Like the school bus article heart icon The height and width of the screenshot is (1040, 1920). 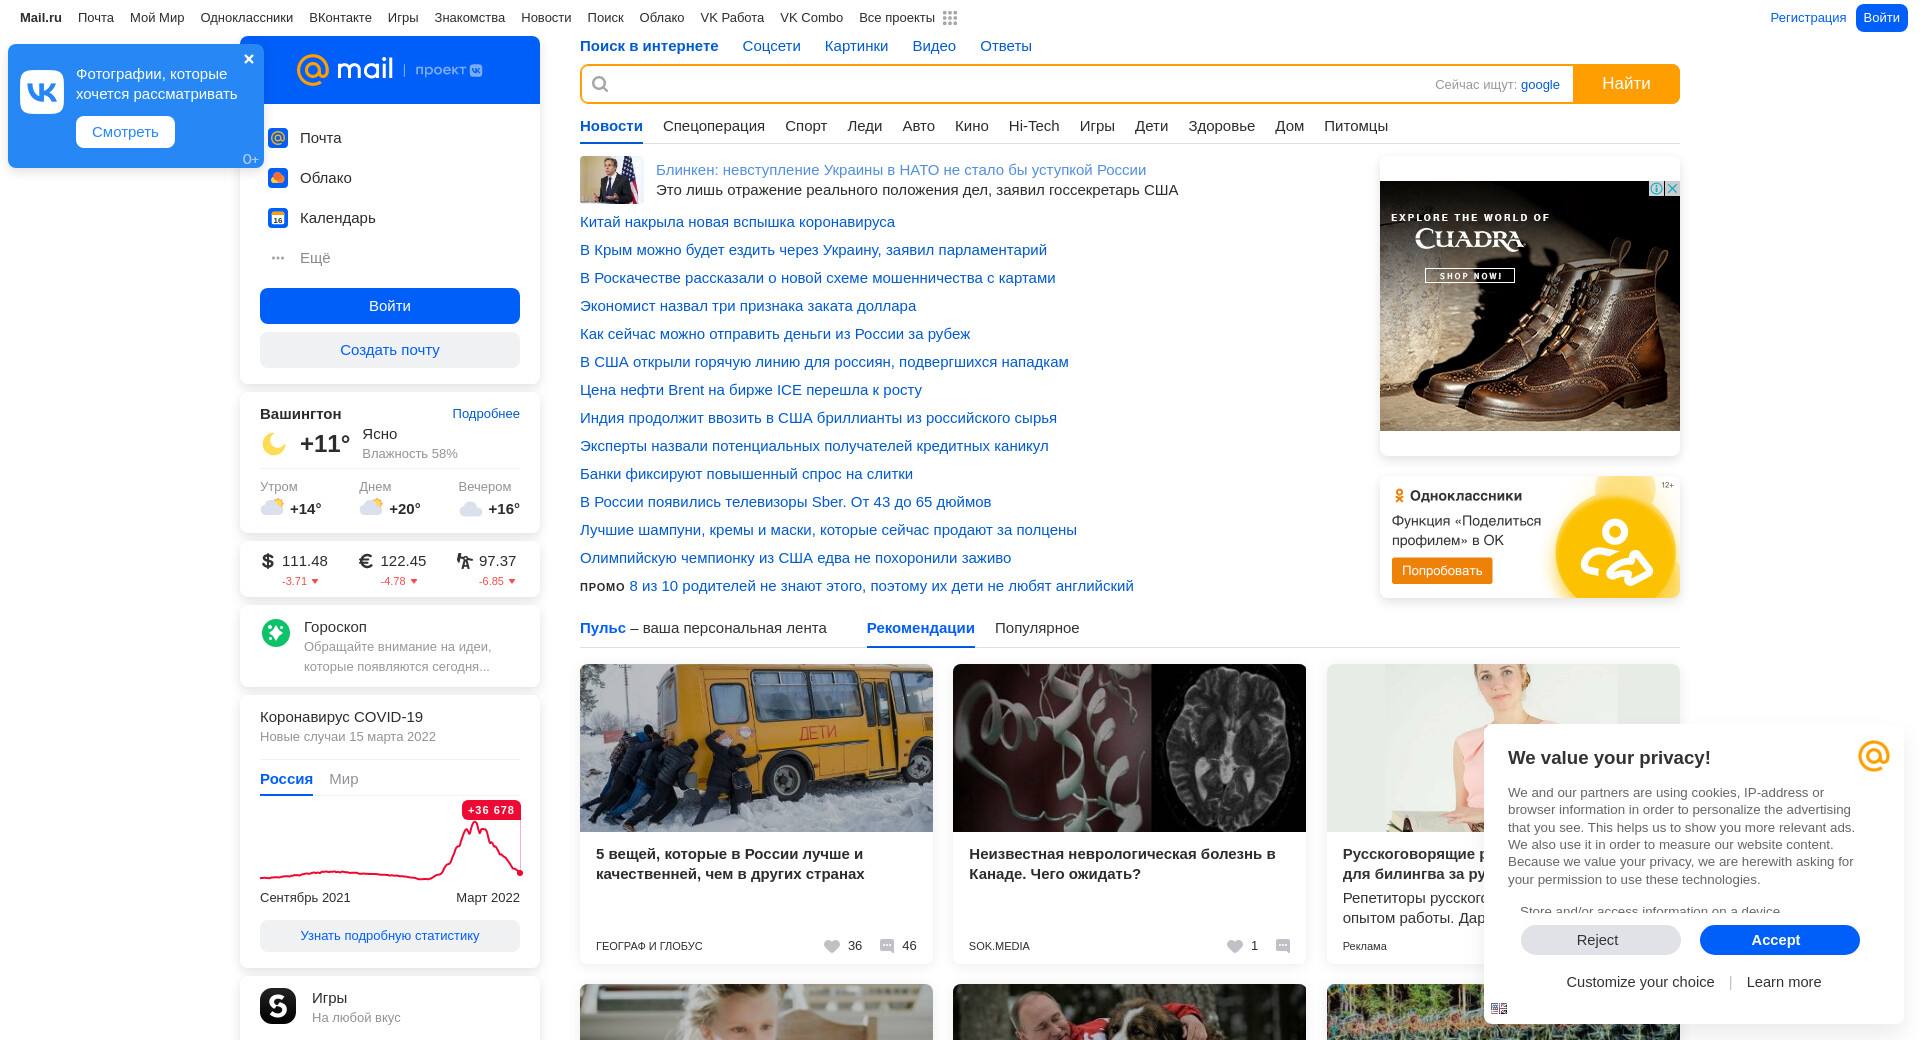click(831, 946)
